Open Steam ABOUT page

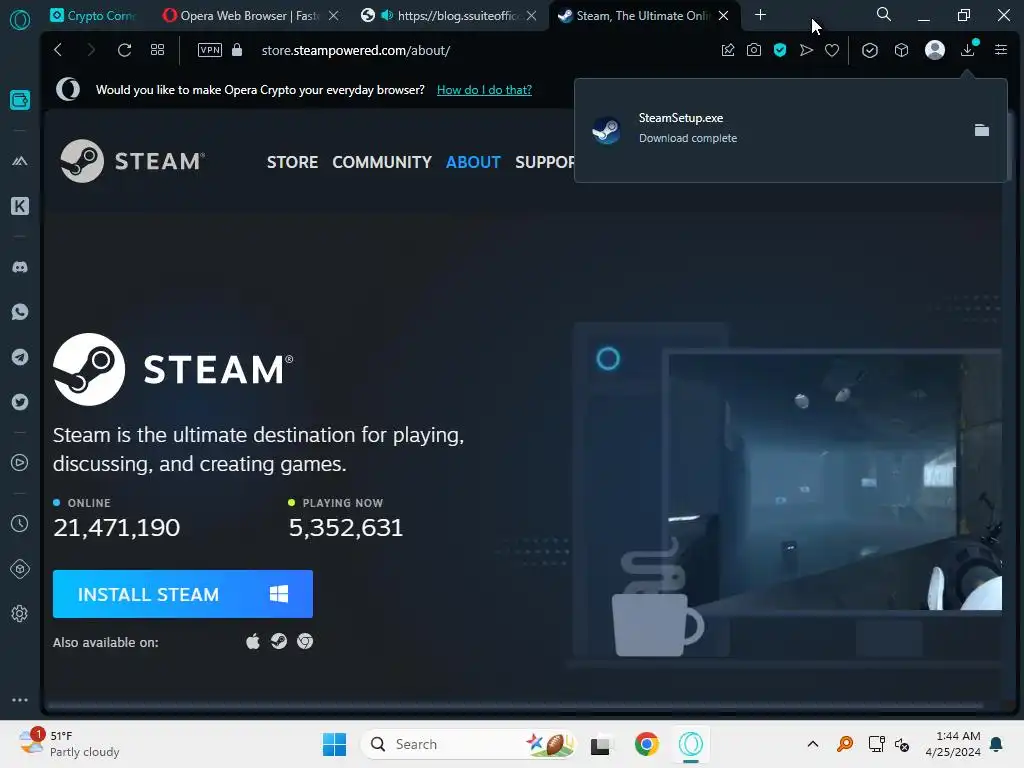[473, 162]
